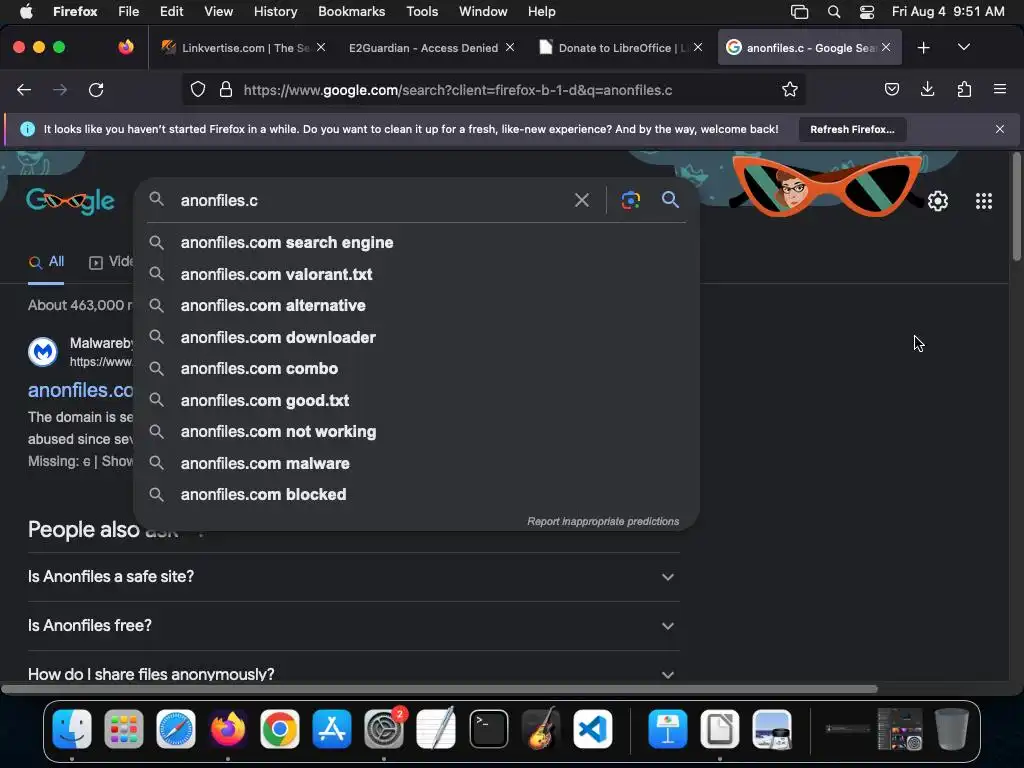Click "Report inappropriate predictions" link

pyautogui.click(x=603, y=521)
